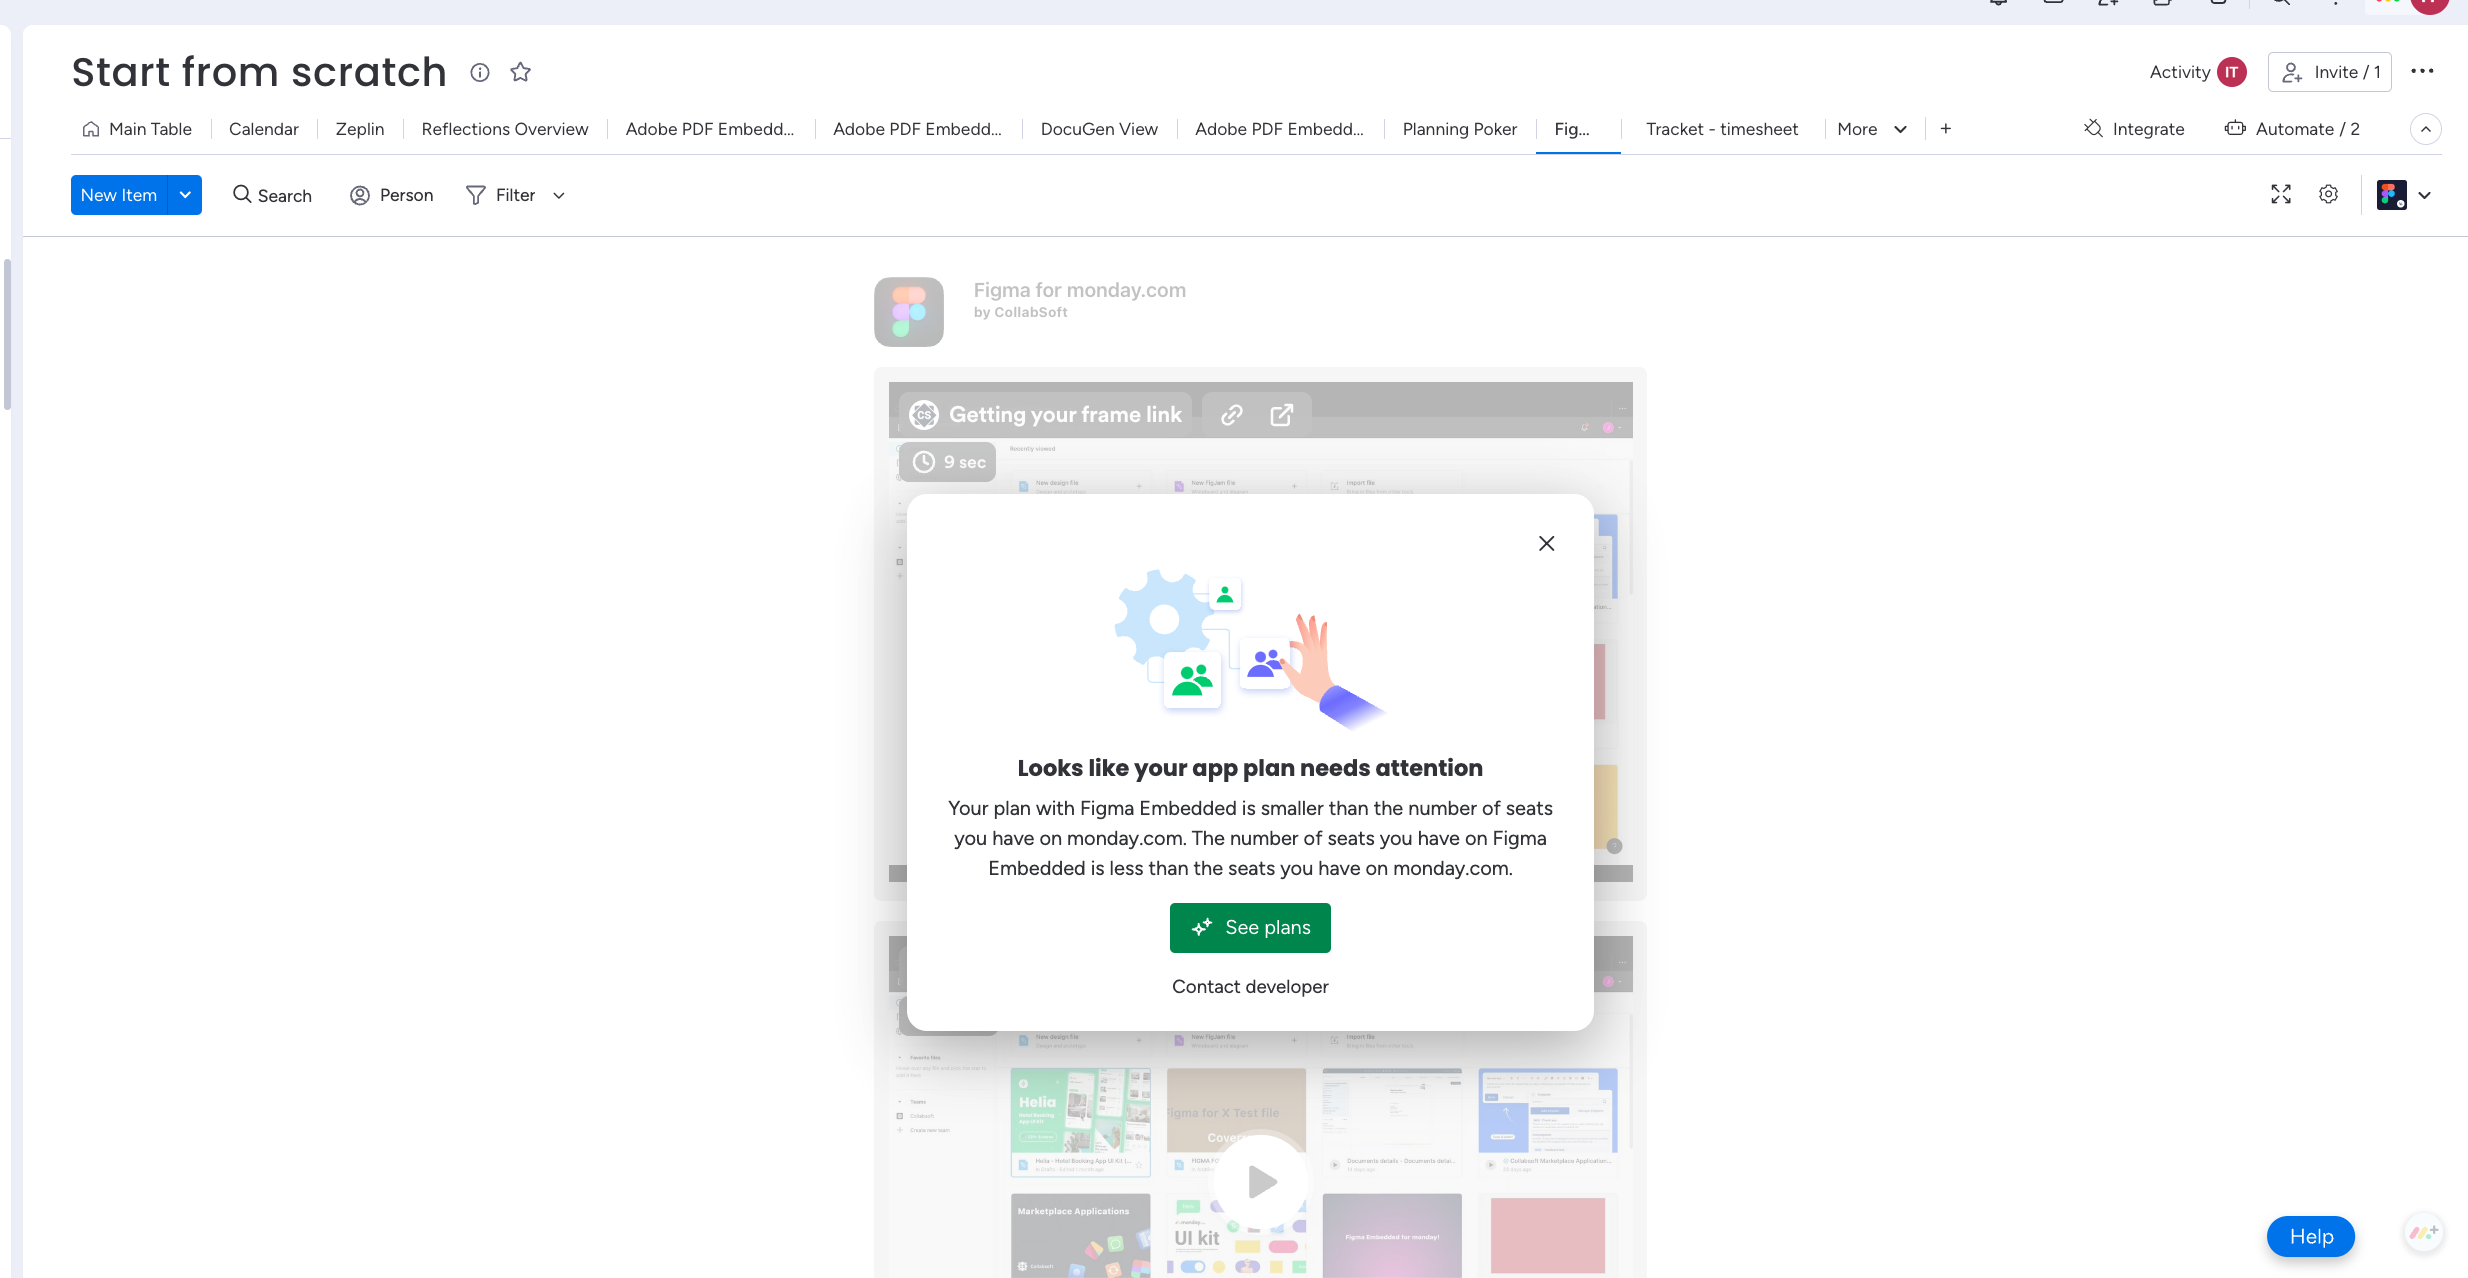Click the See plans button
2468x1278 pixels.
point(1250,927)
